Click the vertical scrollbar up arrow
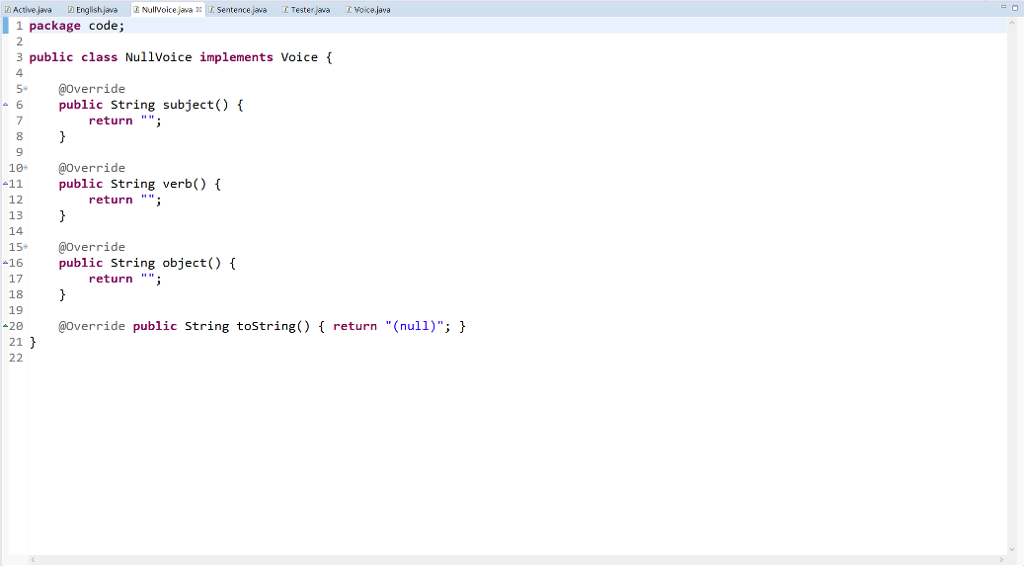Image resolution: width=1024 pixels, height=566 pixels. [1012, 23]
